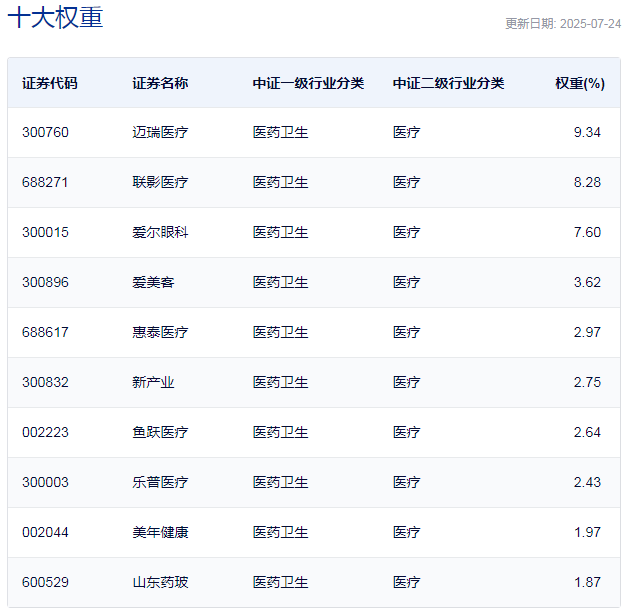The width and height of the screenshot is (629, 613).
Task: Click weight value 2.75
Action: tap(587, 382)
